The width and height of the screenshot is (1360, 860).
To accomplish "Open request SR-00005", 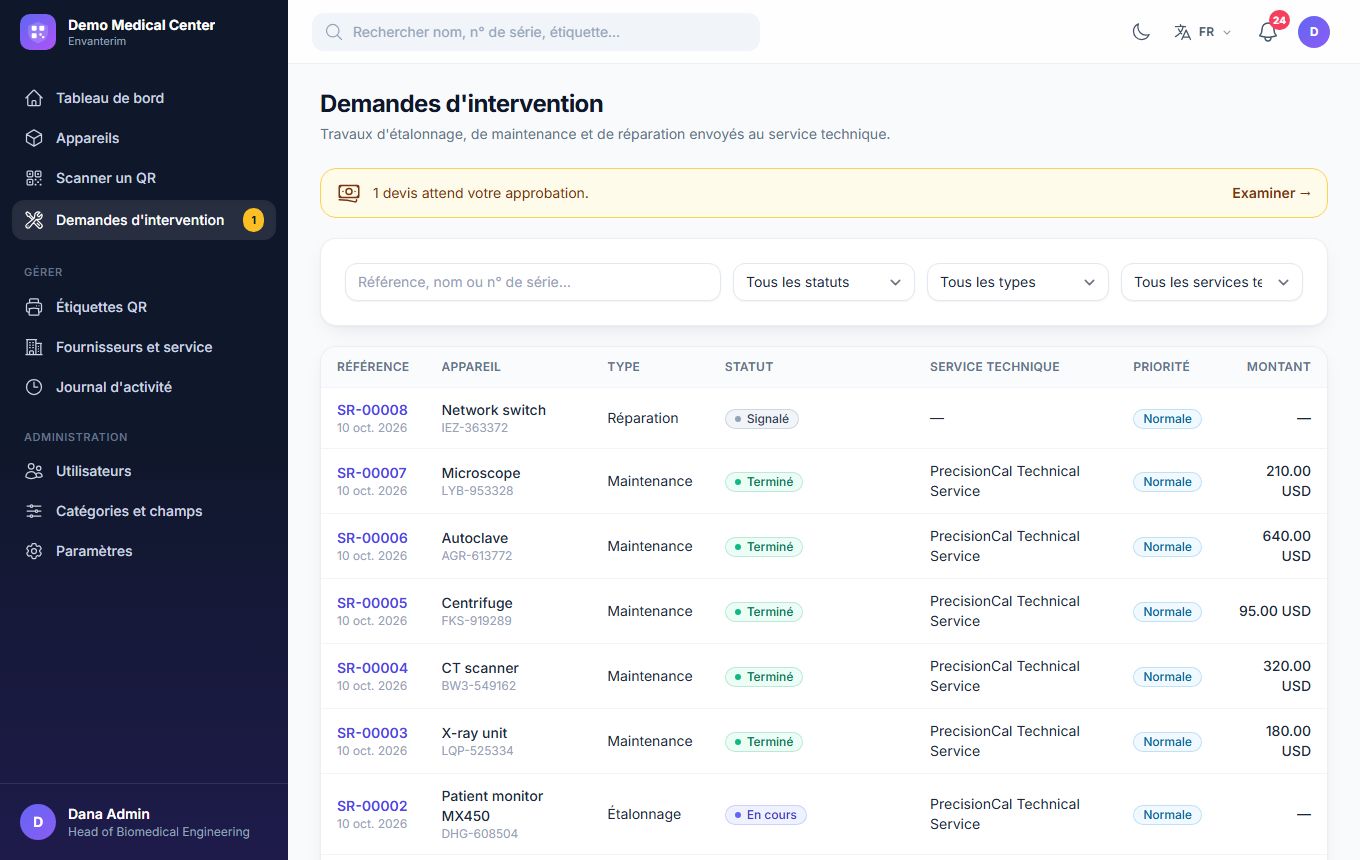I will point(372,603).
